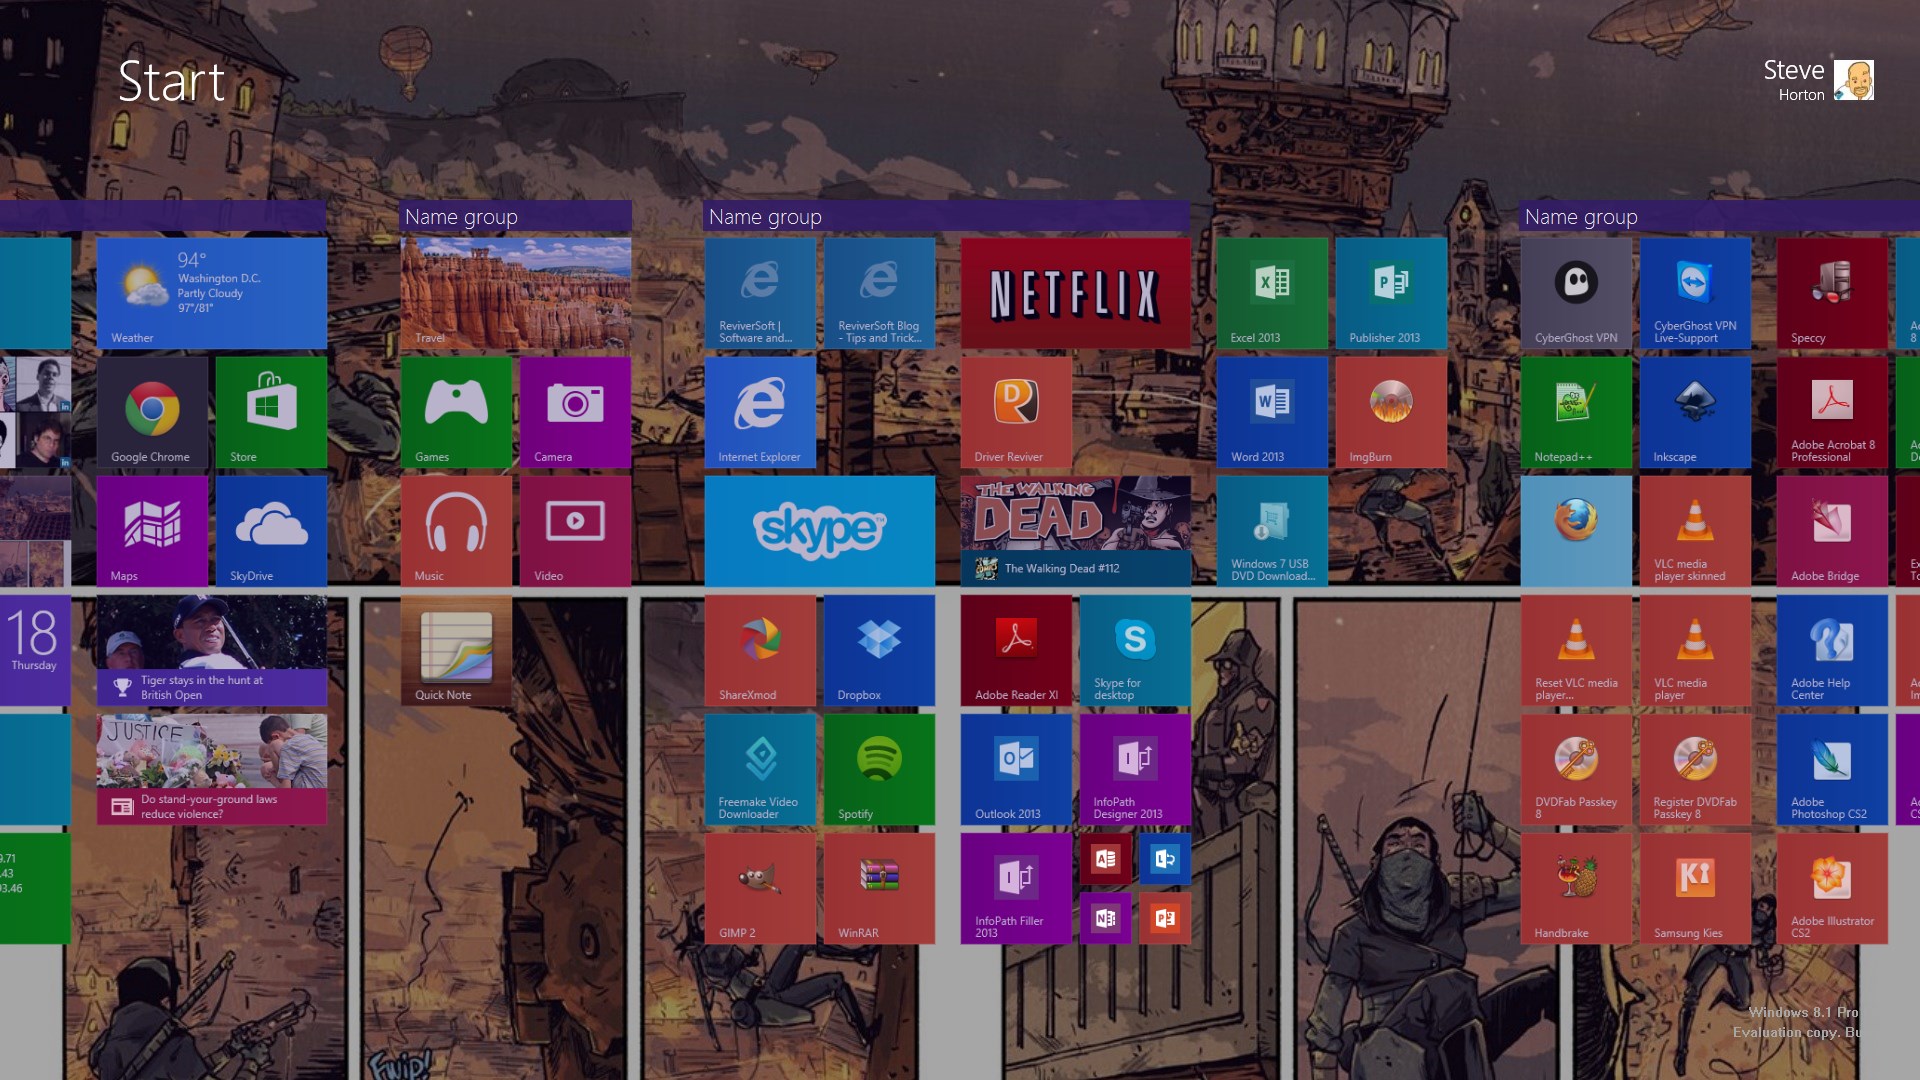1920x1080 pixels.
Task: Launch the CyberGhost VPN tile
Action: 1576,293
